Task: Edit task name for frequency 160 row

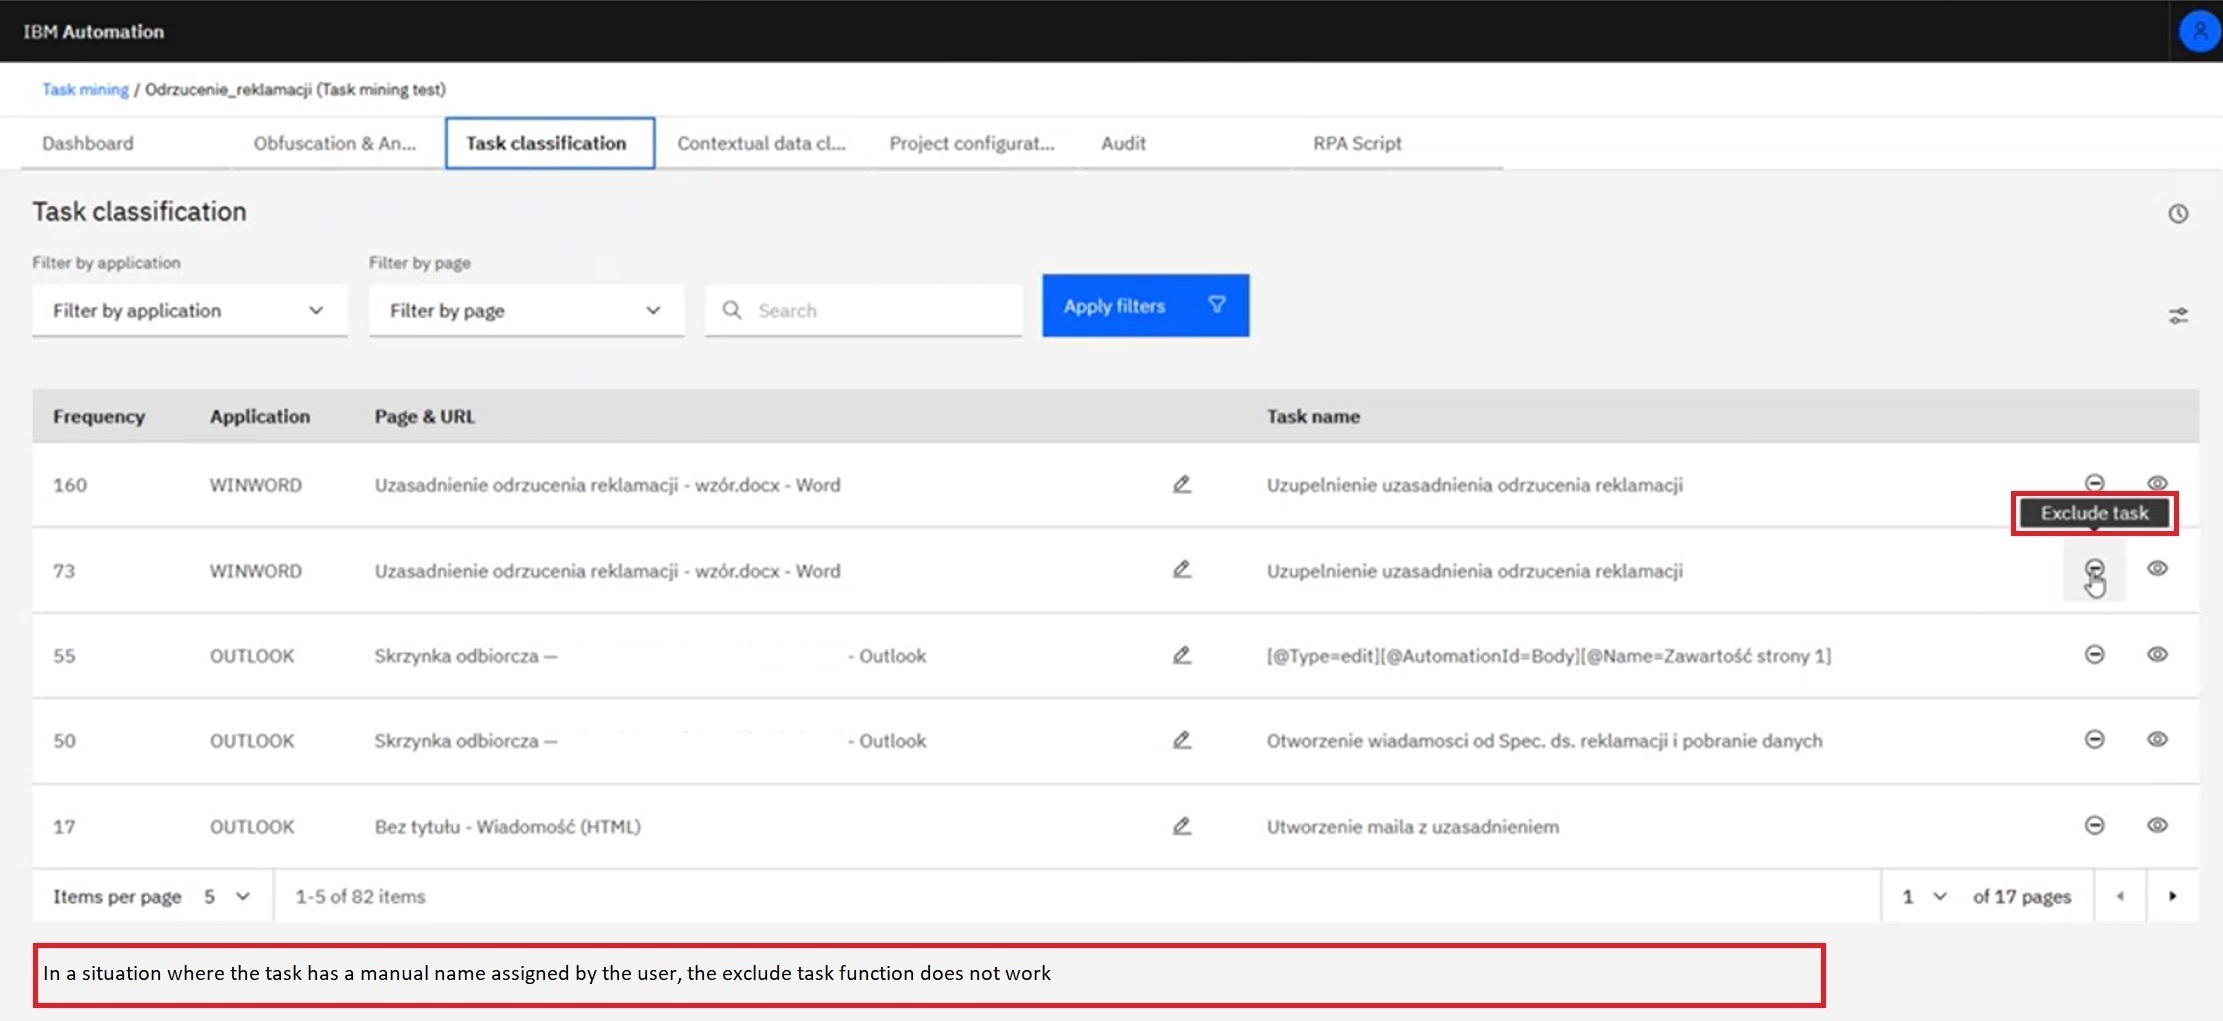Action: point(1181,485)
